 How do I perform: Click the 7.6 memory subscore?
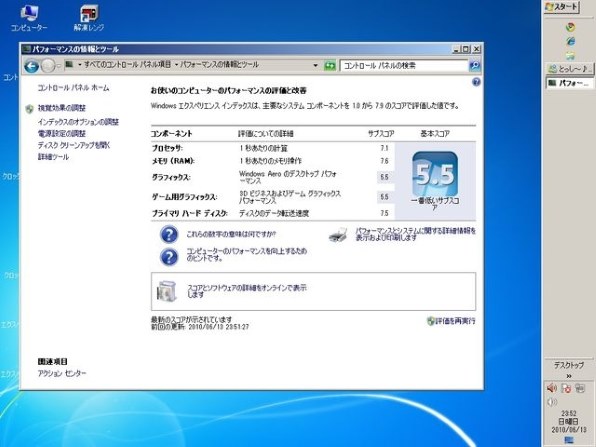point(384,161)
